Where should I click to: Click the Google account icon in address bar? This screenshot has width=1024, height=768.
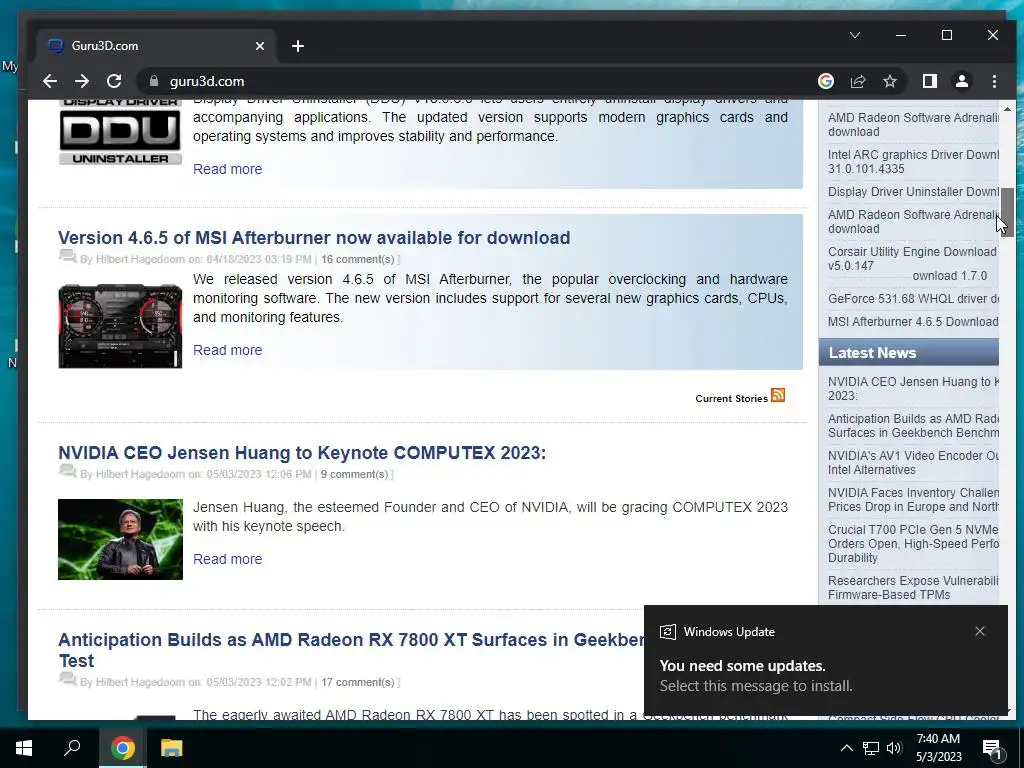[825, 81]
